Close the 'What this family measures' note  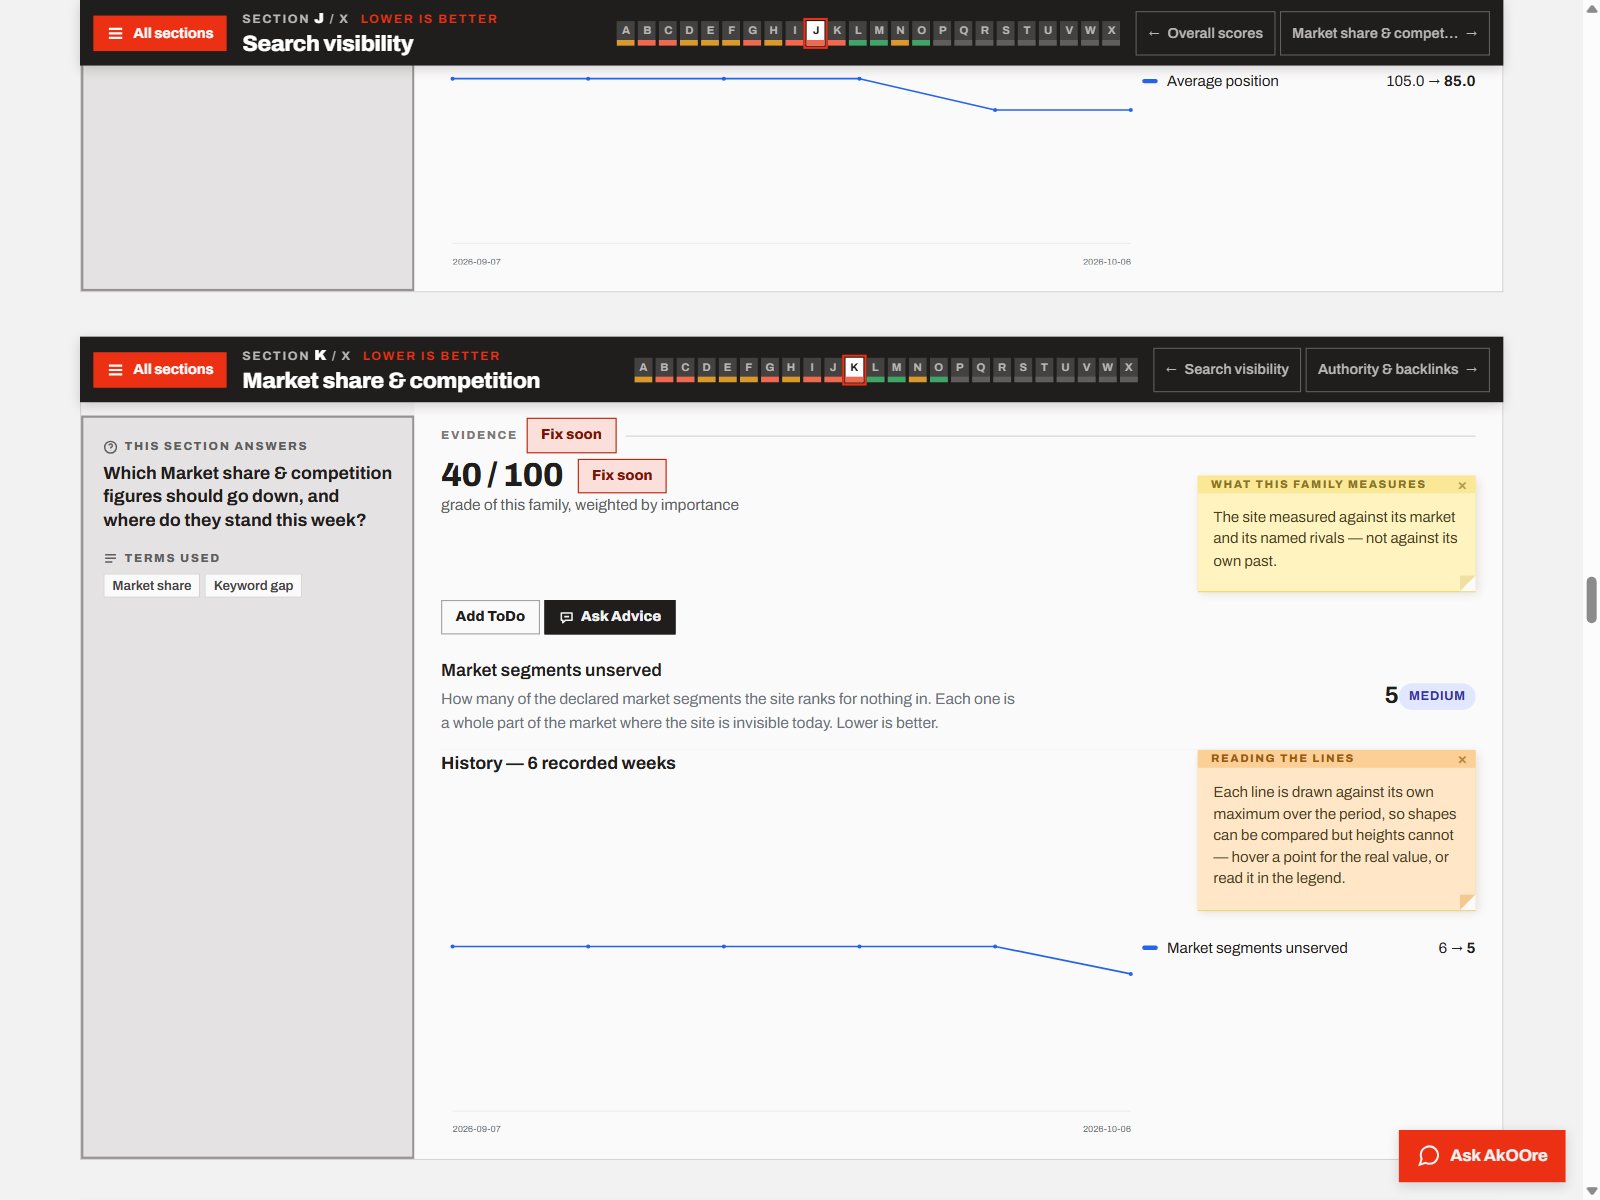tap(1462, 485)
